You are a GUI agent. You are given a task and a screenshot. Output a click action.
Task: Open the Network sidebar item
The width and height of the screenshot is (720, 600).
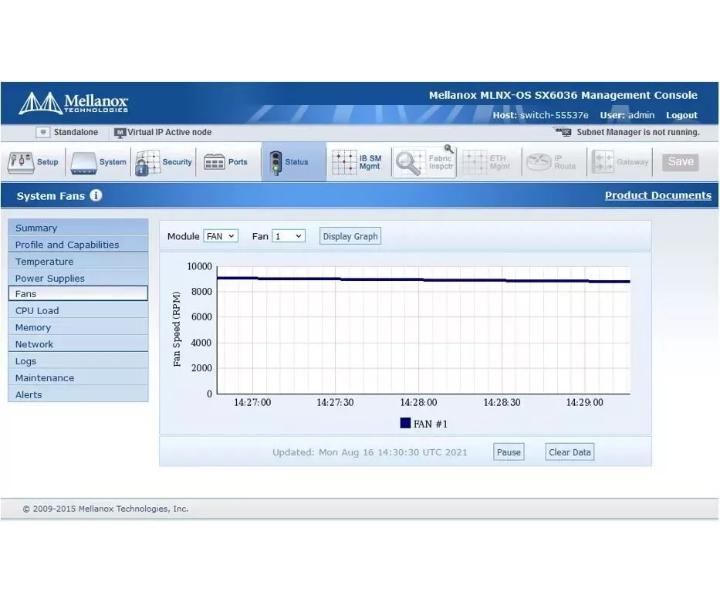point(78,344)
